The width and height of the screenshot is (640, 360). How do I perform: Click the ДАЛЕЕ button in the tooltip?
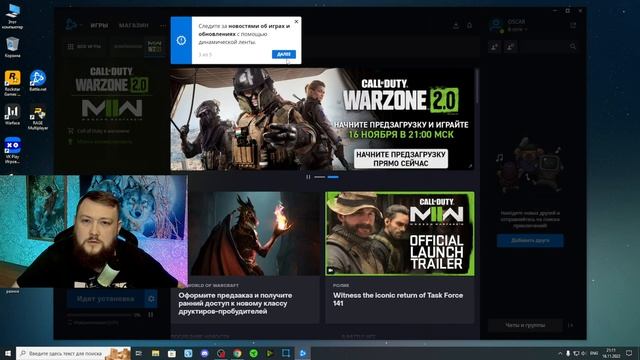(284, 54)
